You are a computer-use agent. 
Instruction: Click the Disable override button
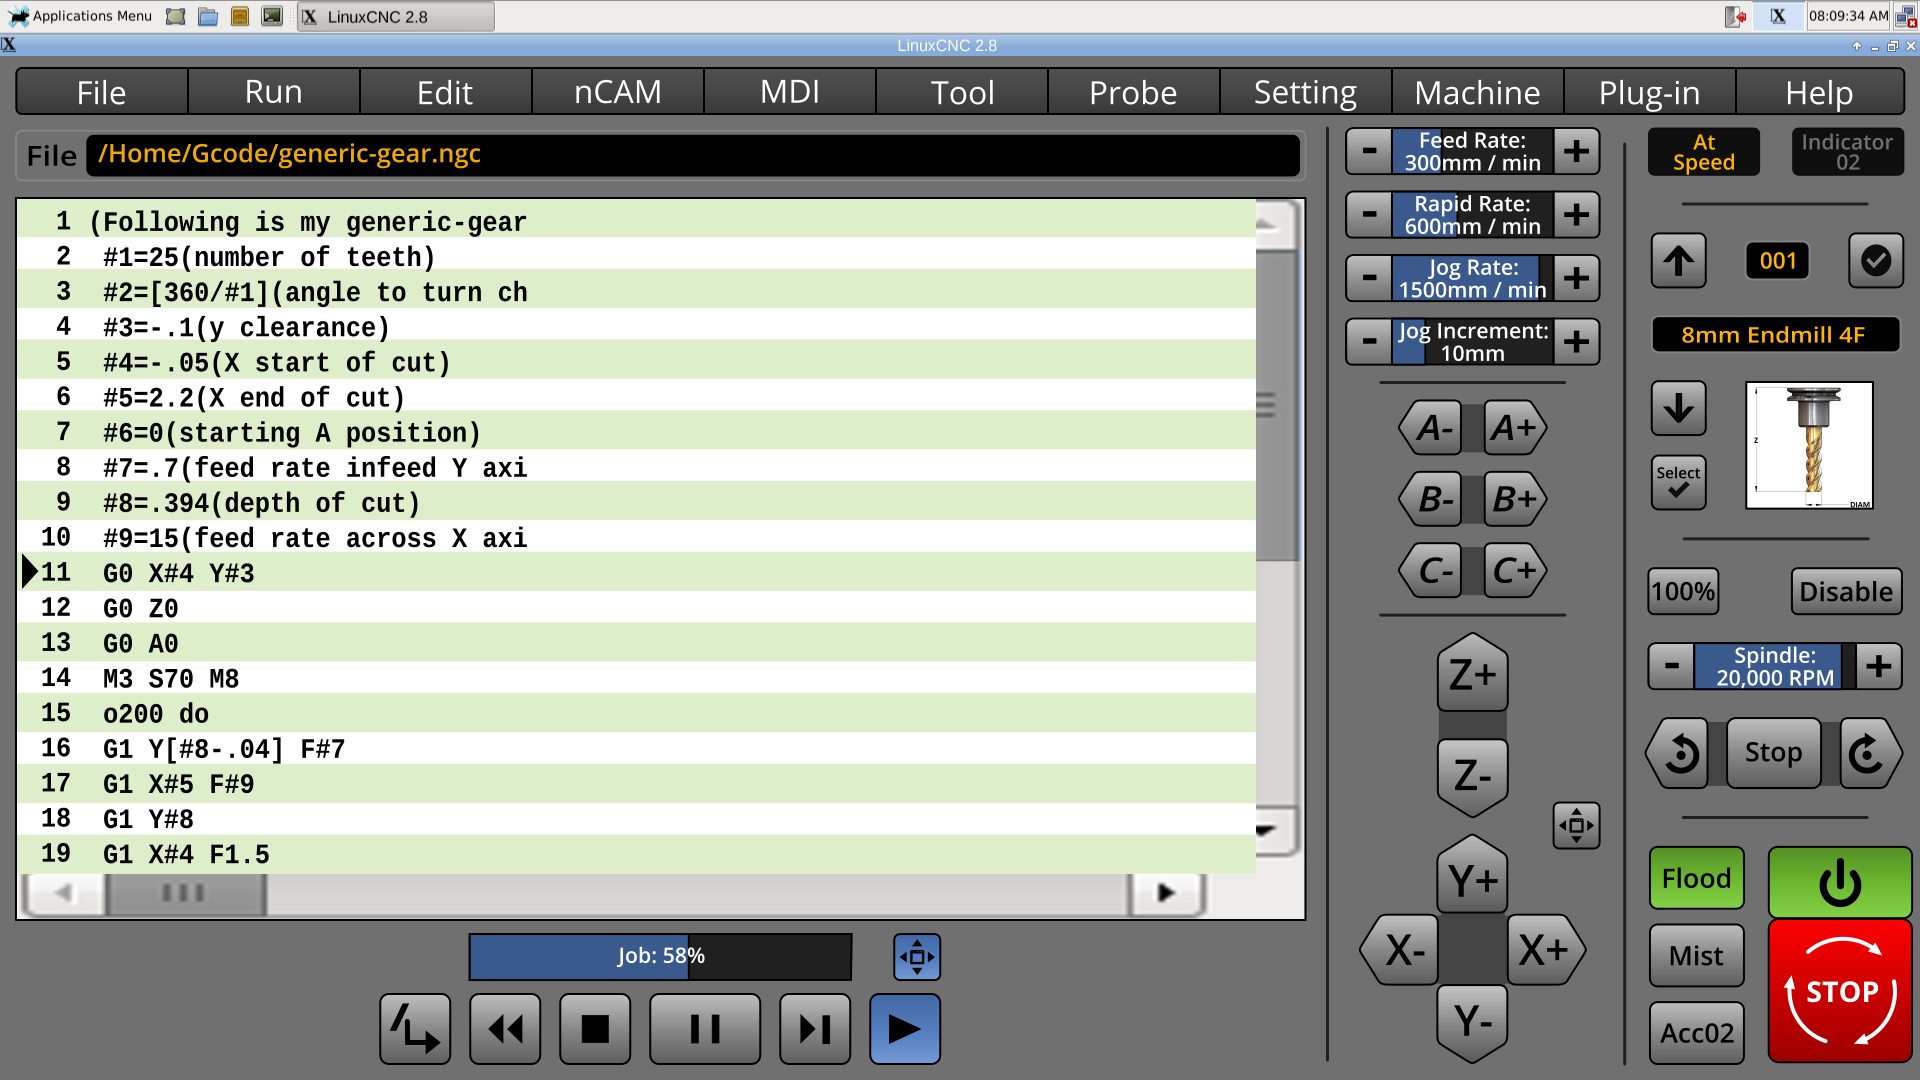click(1845, 591)
